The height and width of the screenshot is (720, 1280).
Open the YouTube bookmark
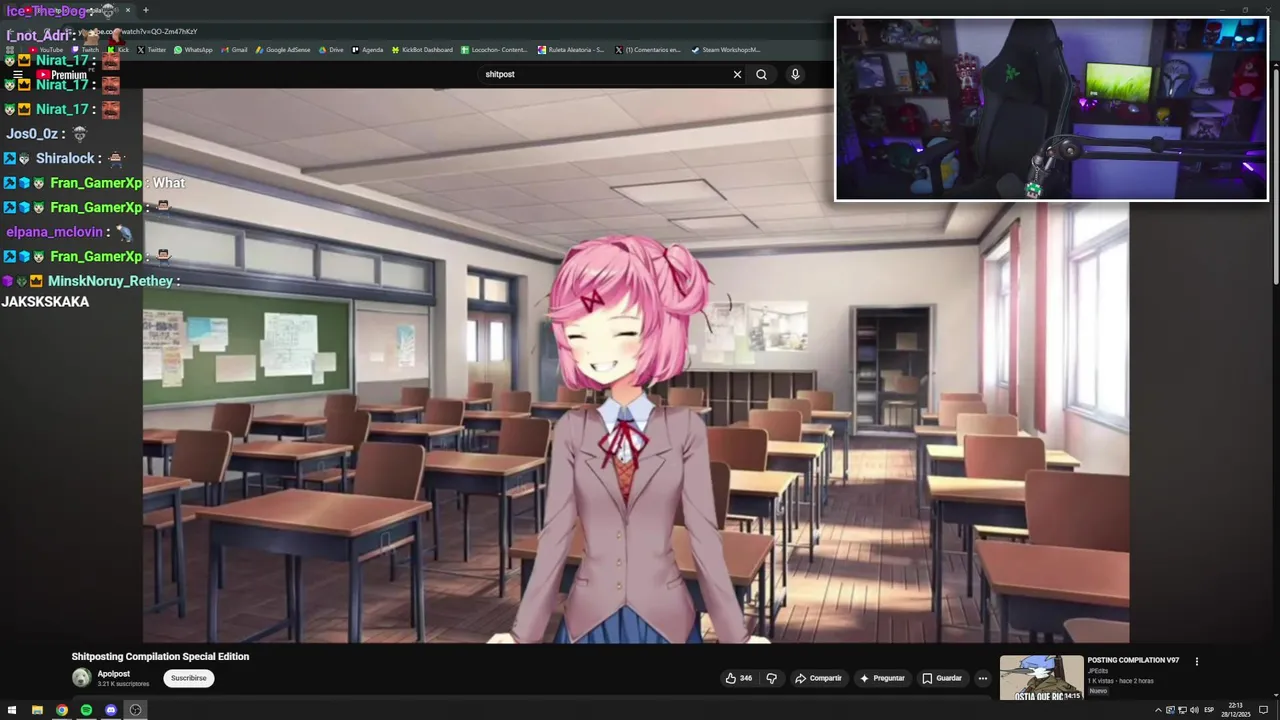tap(46, 49)
